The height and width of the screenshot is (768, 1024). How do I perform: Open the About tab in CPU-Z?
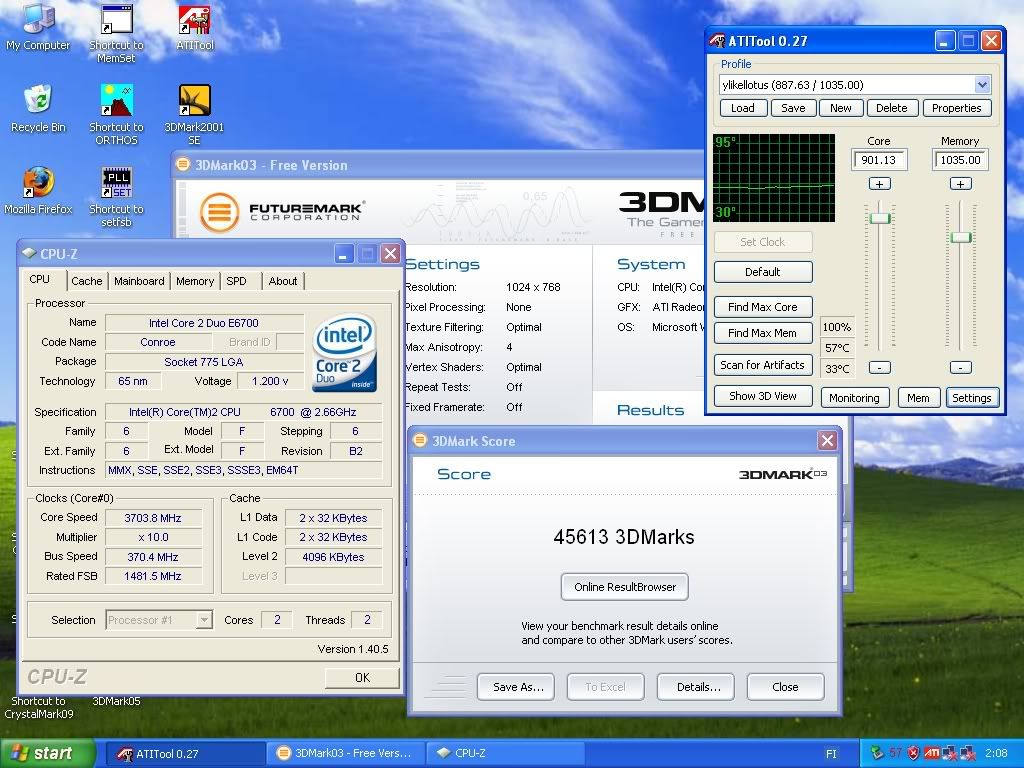point(283,281)
